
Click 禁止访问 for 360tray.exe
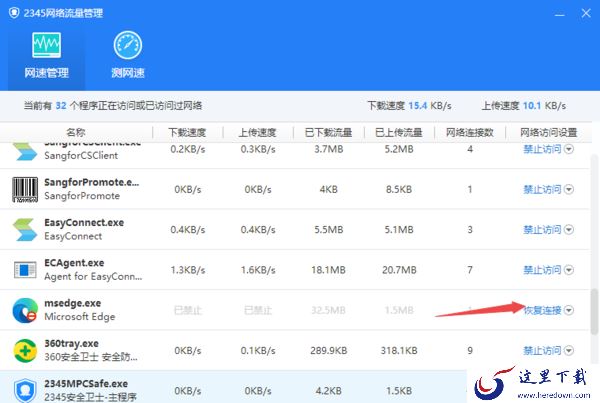[542, 350]
